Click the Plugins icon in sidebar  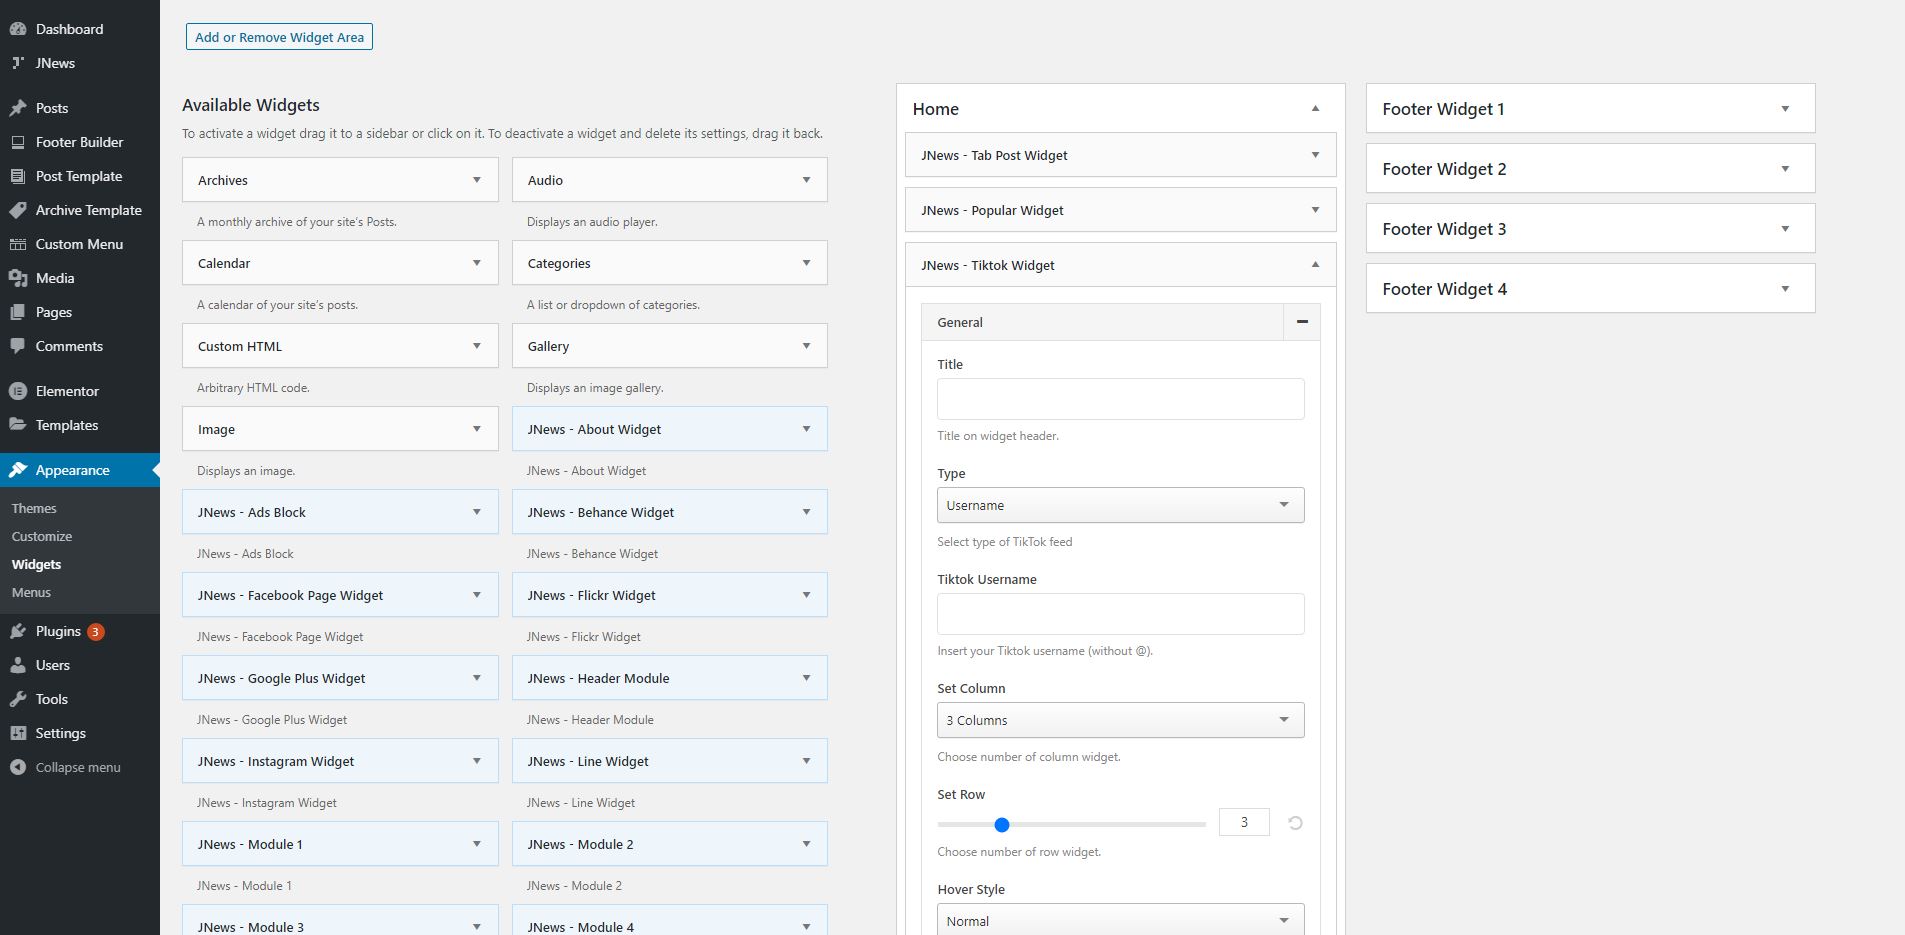pyautogui.click(x=18, y=631)
